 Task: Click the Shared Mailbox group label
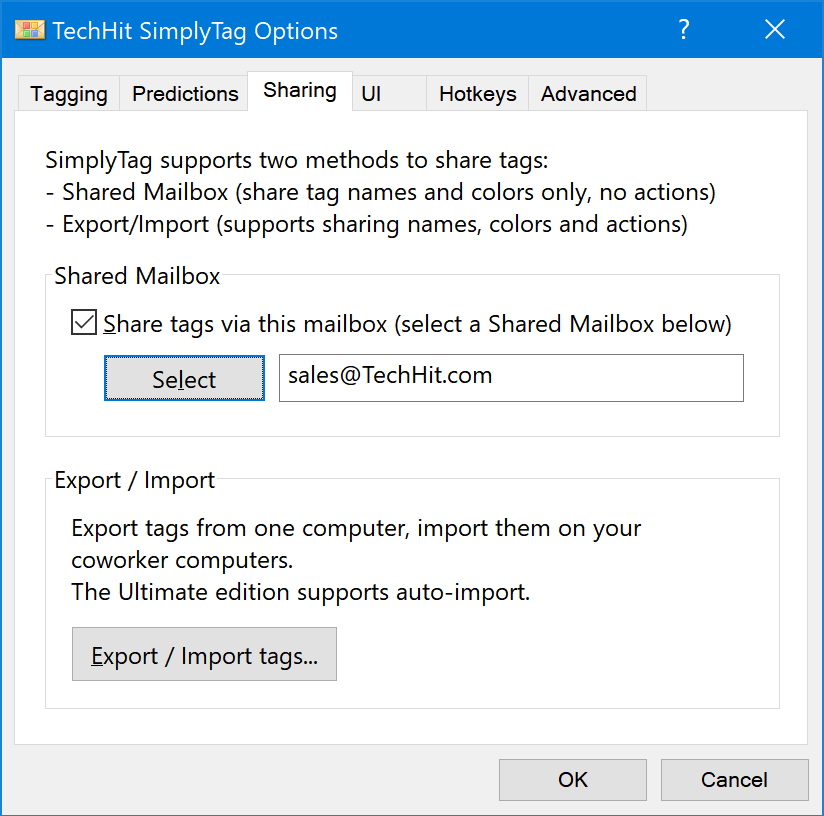137,276
